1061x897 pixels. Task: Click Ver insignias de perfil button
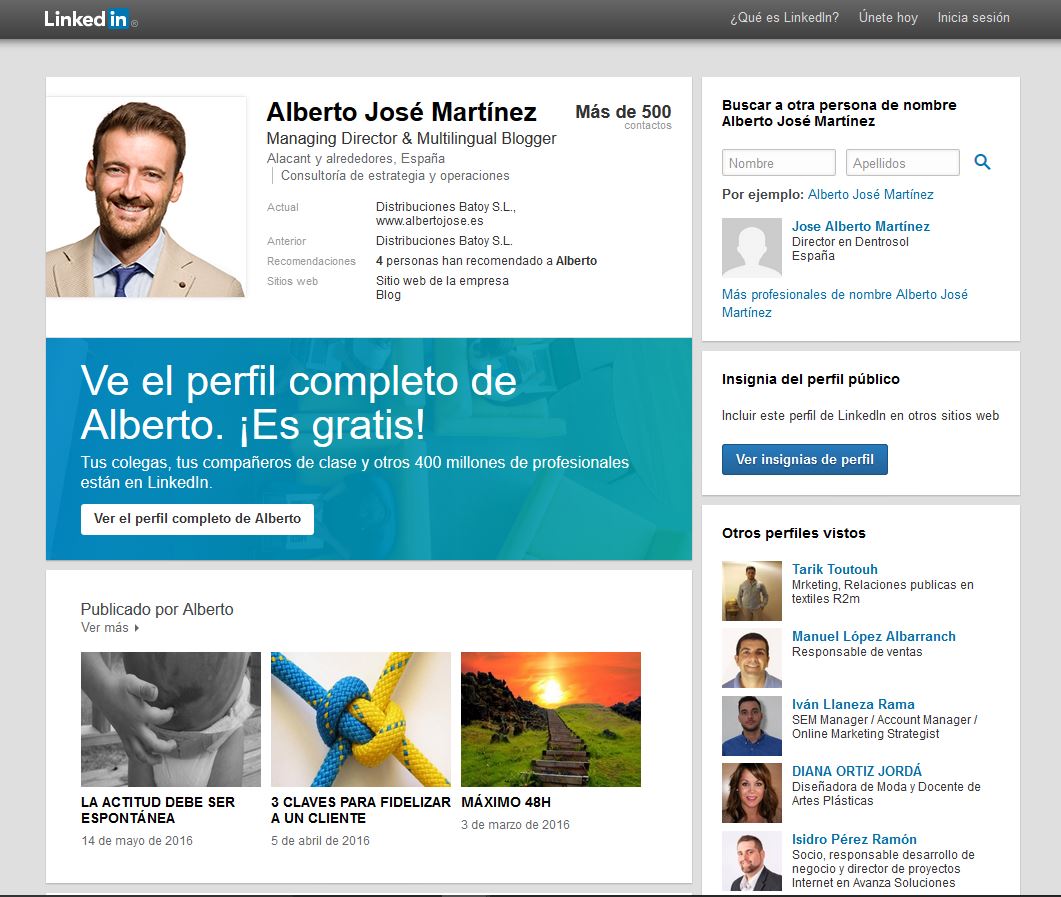[805, 459]
